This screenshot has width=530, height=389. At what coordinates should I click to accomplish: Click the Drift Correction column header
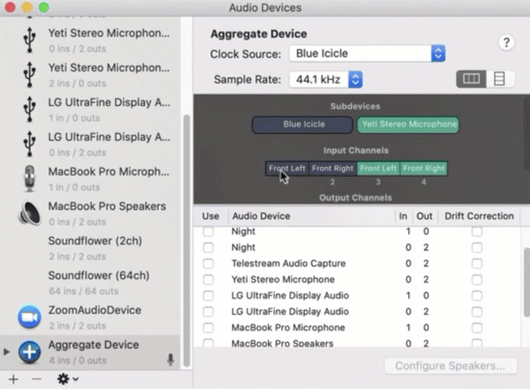pos(479,216)
